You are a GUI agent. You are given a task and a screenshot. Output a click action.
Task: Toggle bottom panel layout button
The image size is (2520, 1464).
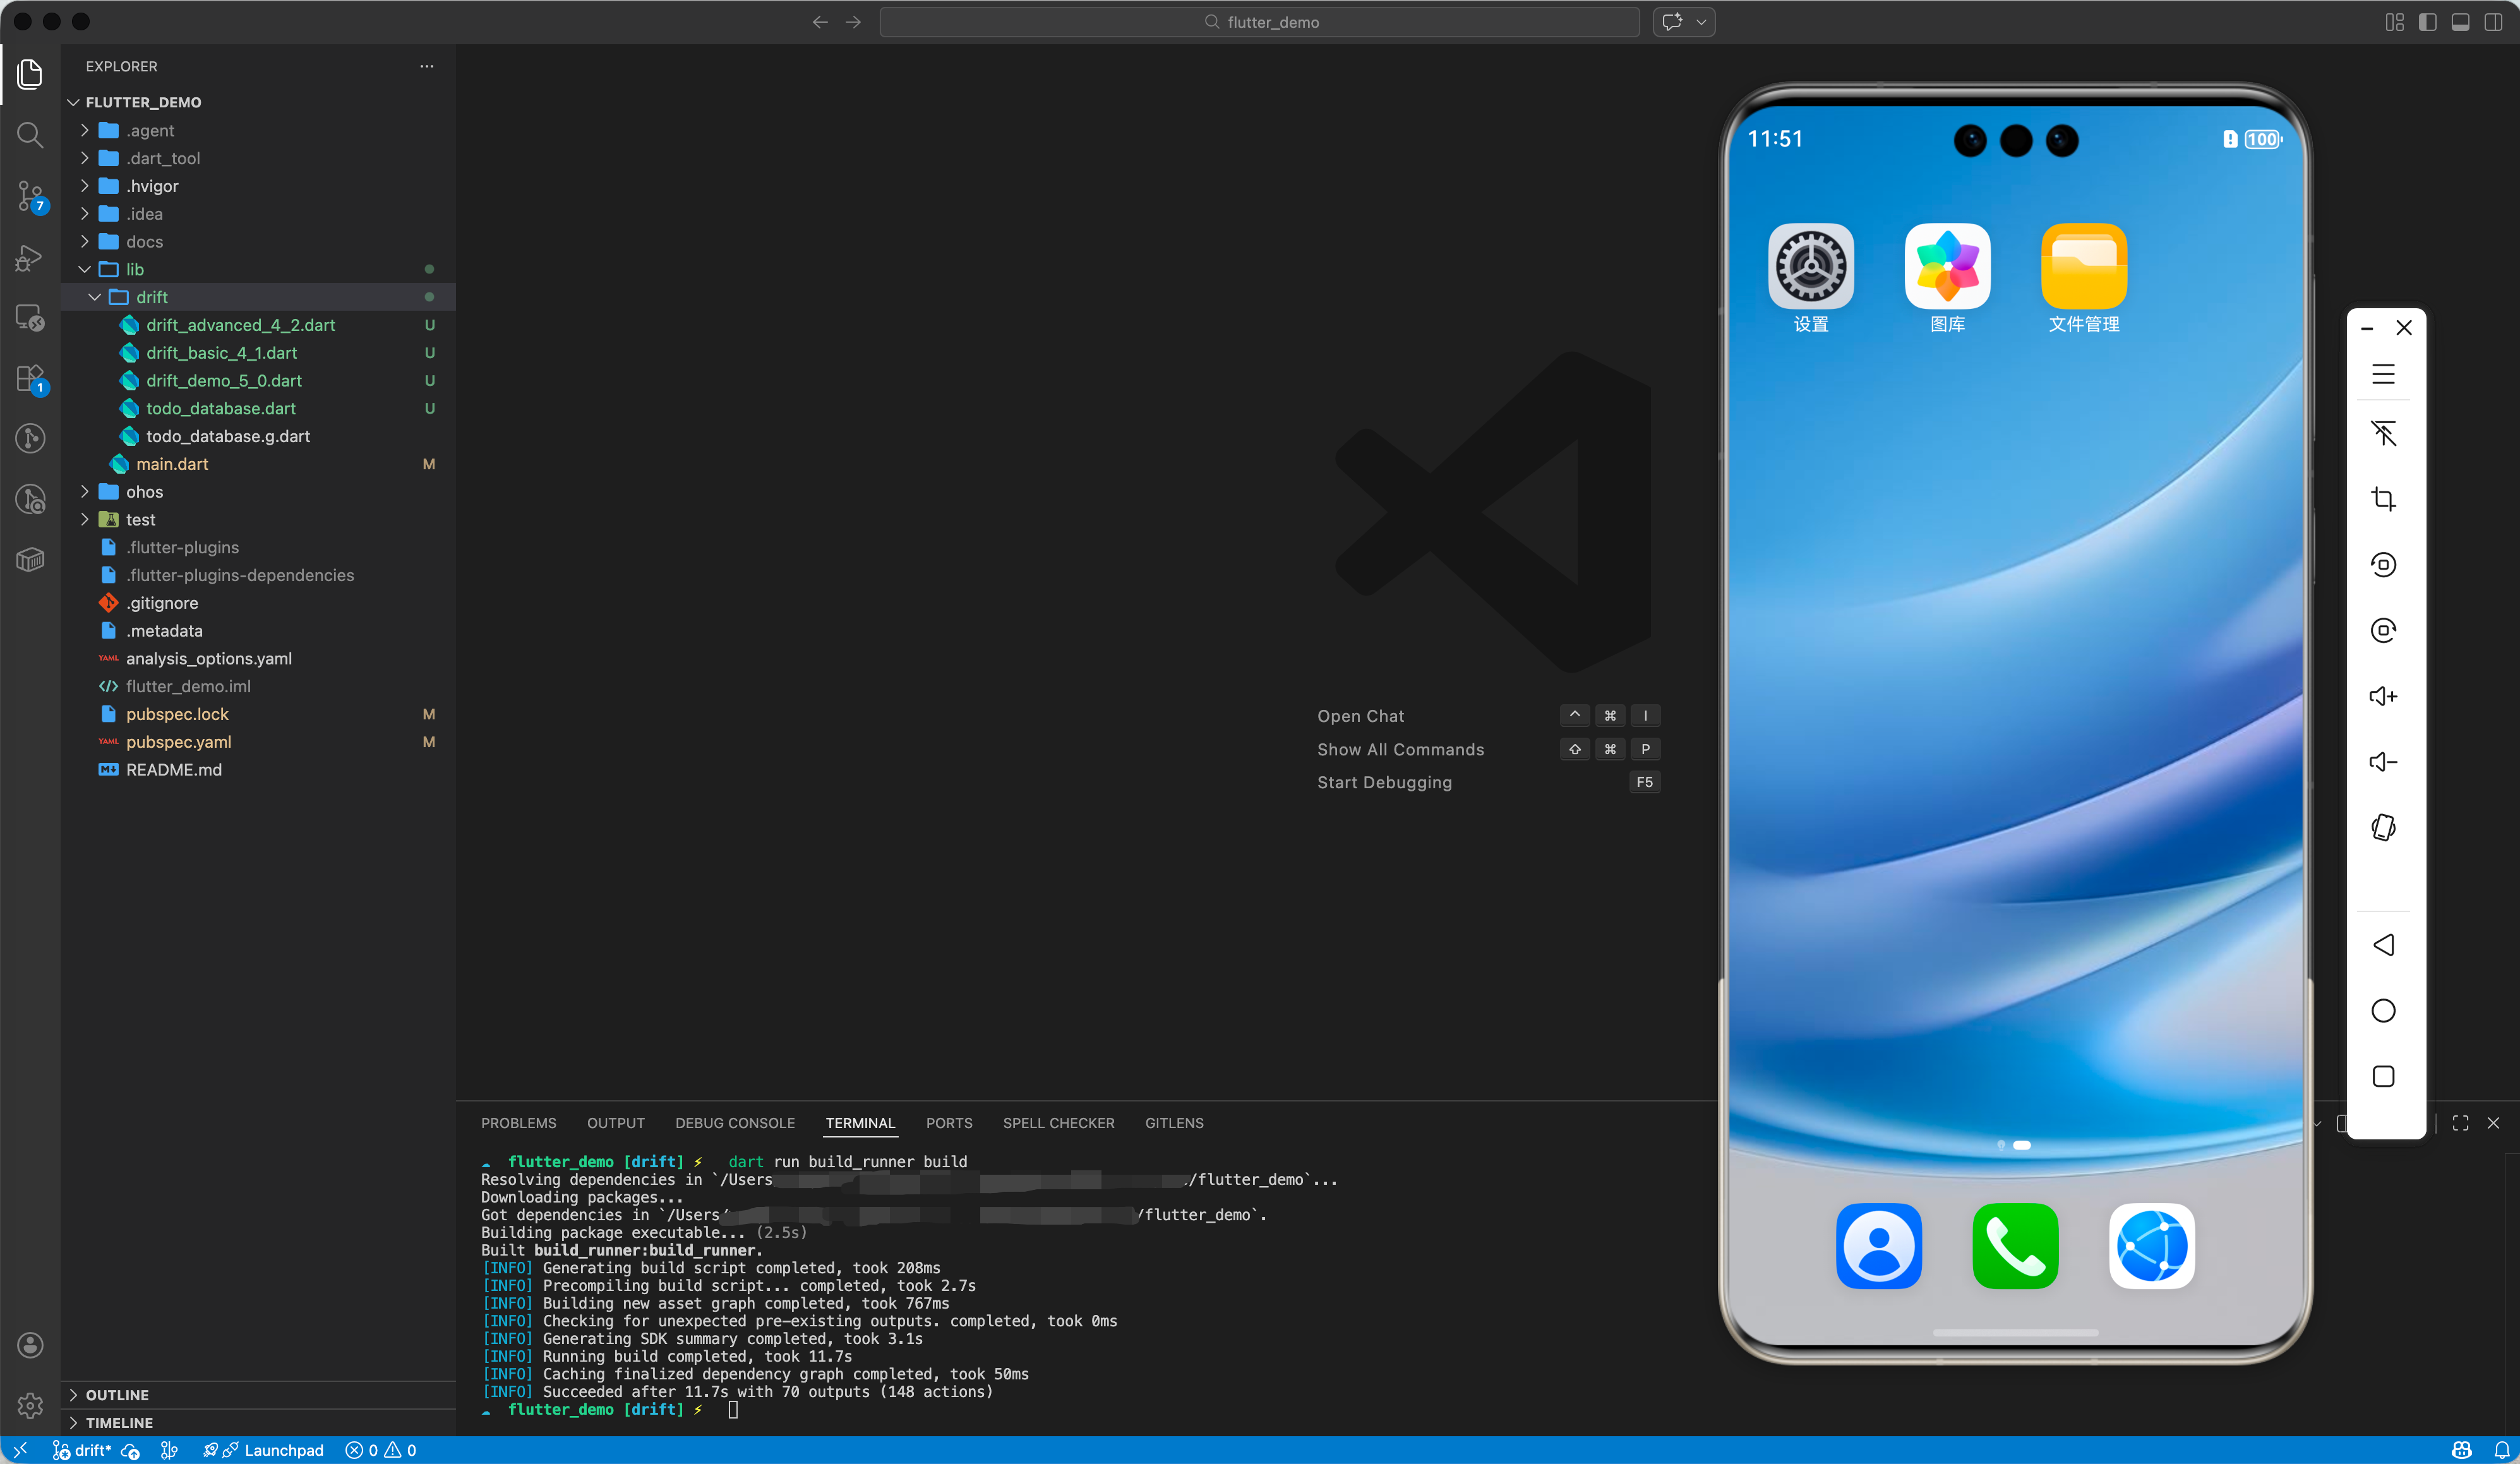pos(2460,22)
